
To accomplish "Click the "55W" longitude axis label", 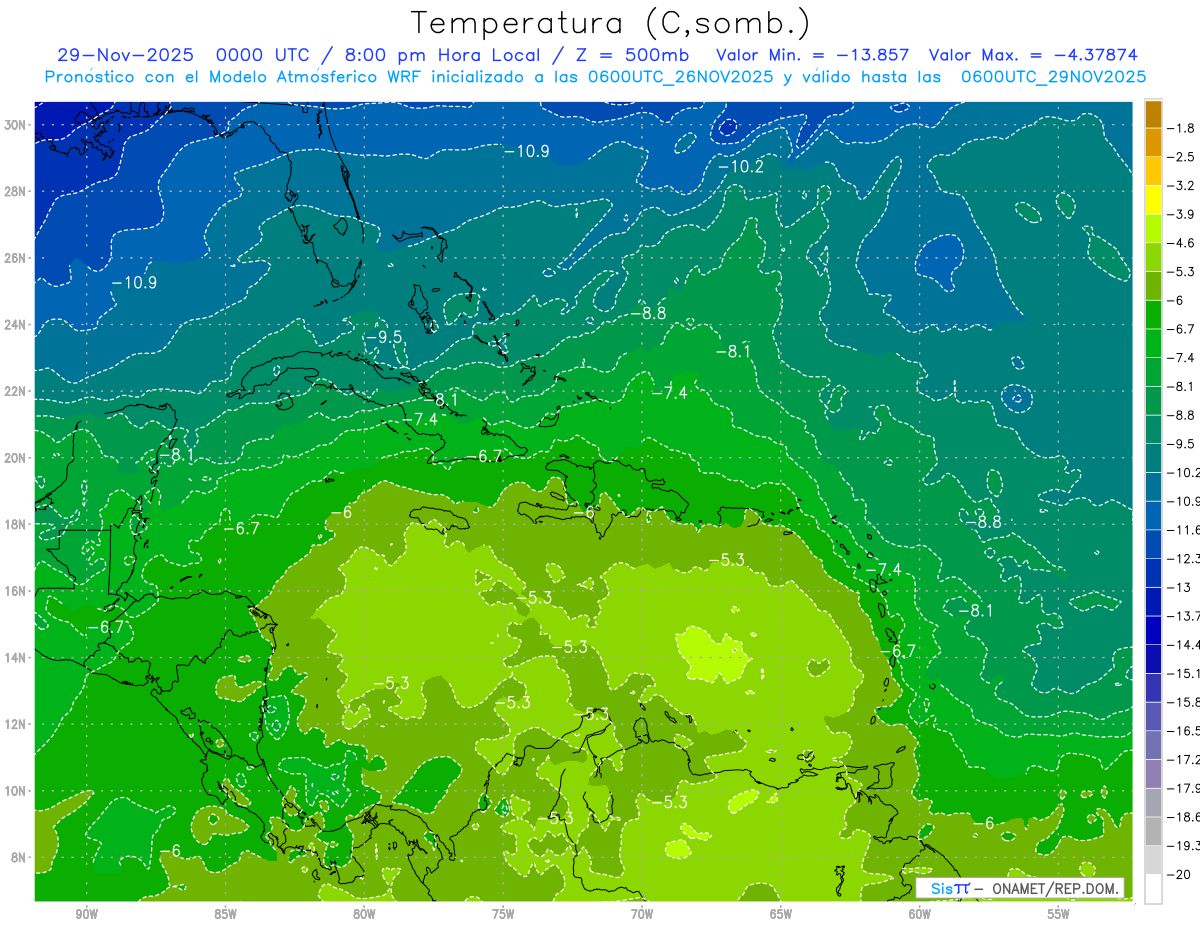I will coord(1059,914).
